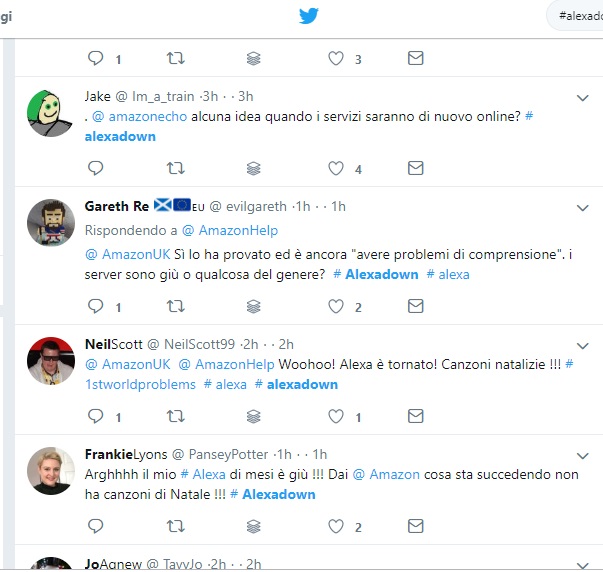
Task: Retweet Gareth Re's AmazonUK tweet
Action: [176, 306]
